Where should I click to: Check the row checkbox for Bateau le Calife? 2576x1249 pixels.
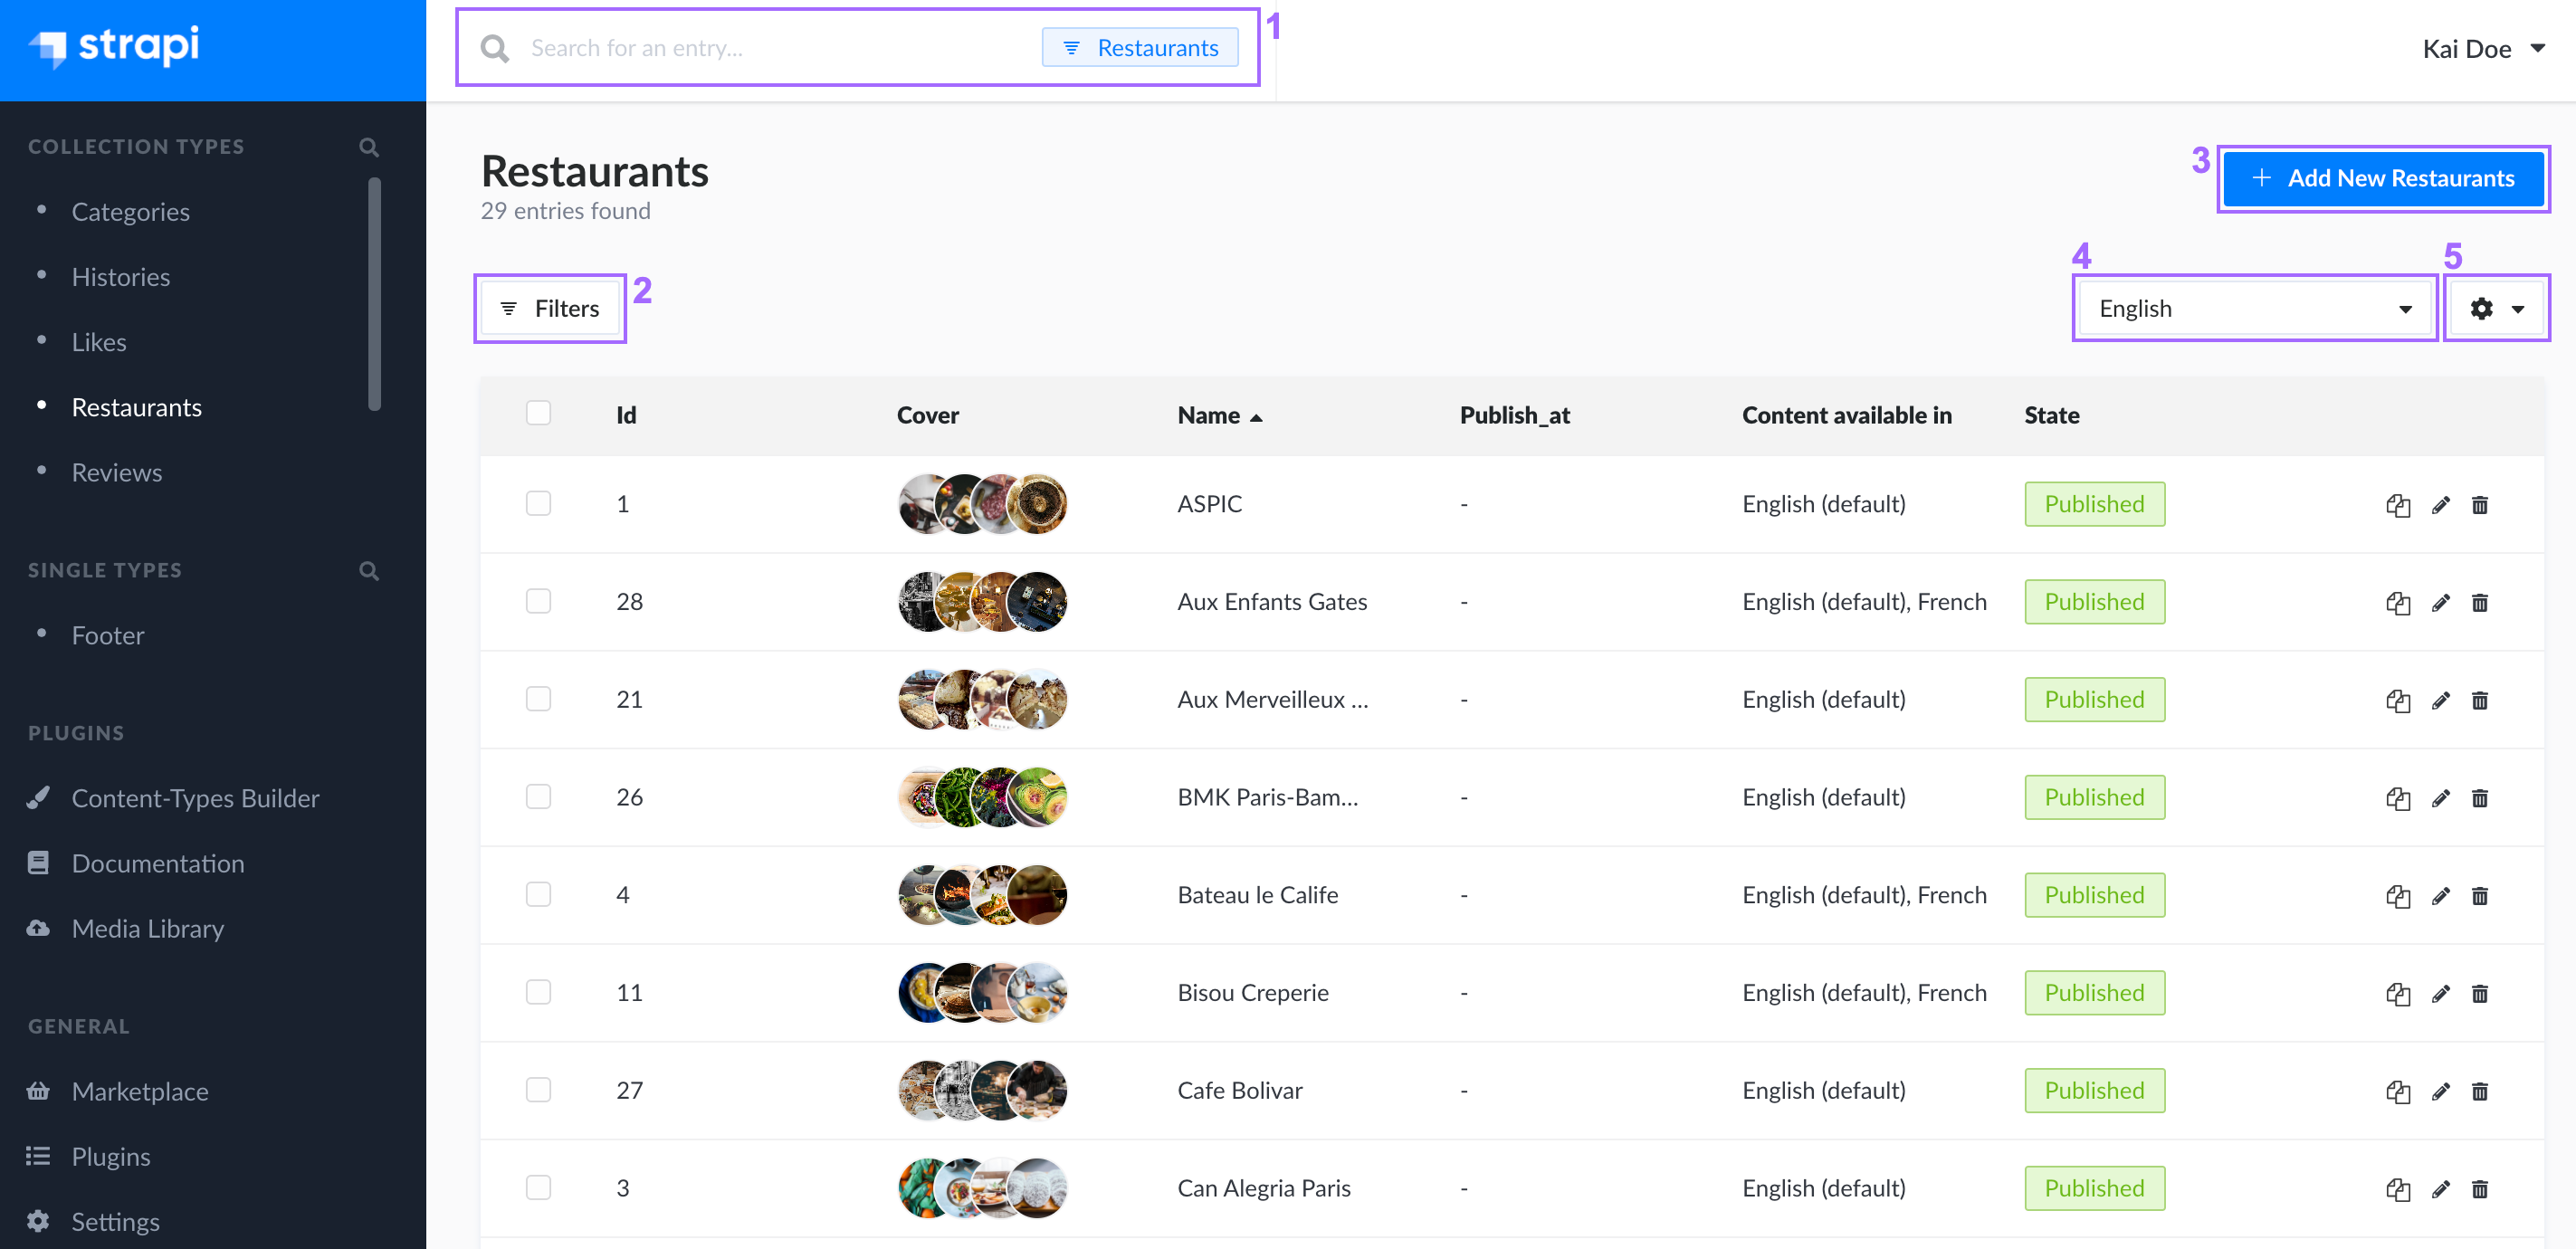[539, 894]
